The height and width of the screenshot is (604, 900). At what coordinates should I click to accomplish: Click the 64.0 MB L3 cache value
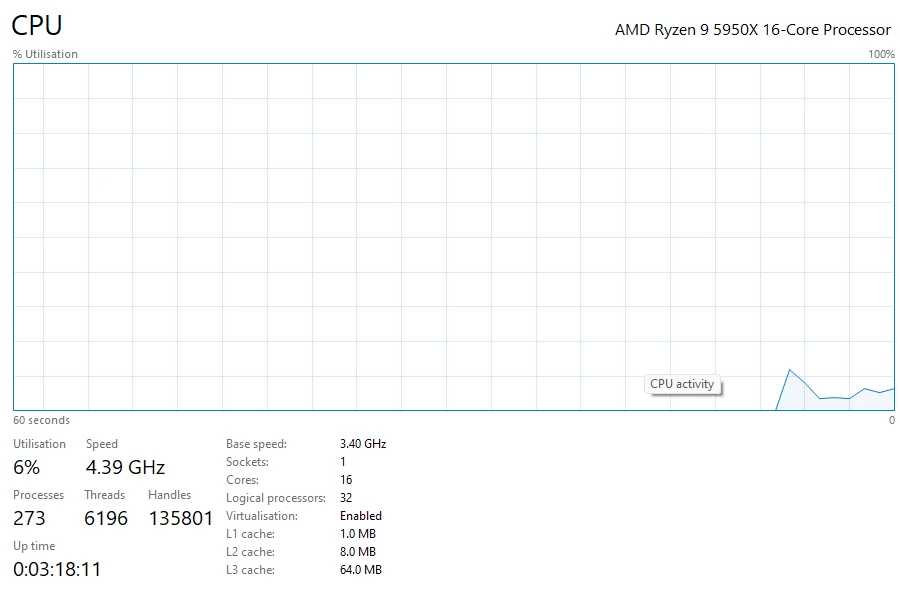point(360,570)
